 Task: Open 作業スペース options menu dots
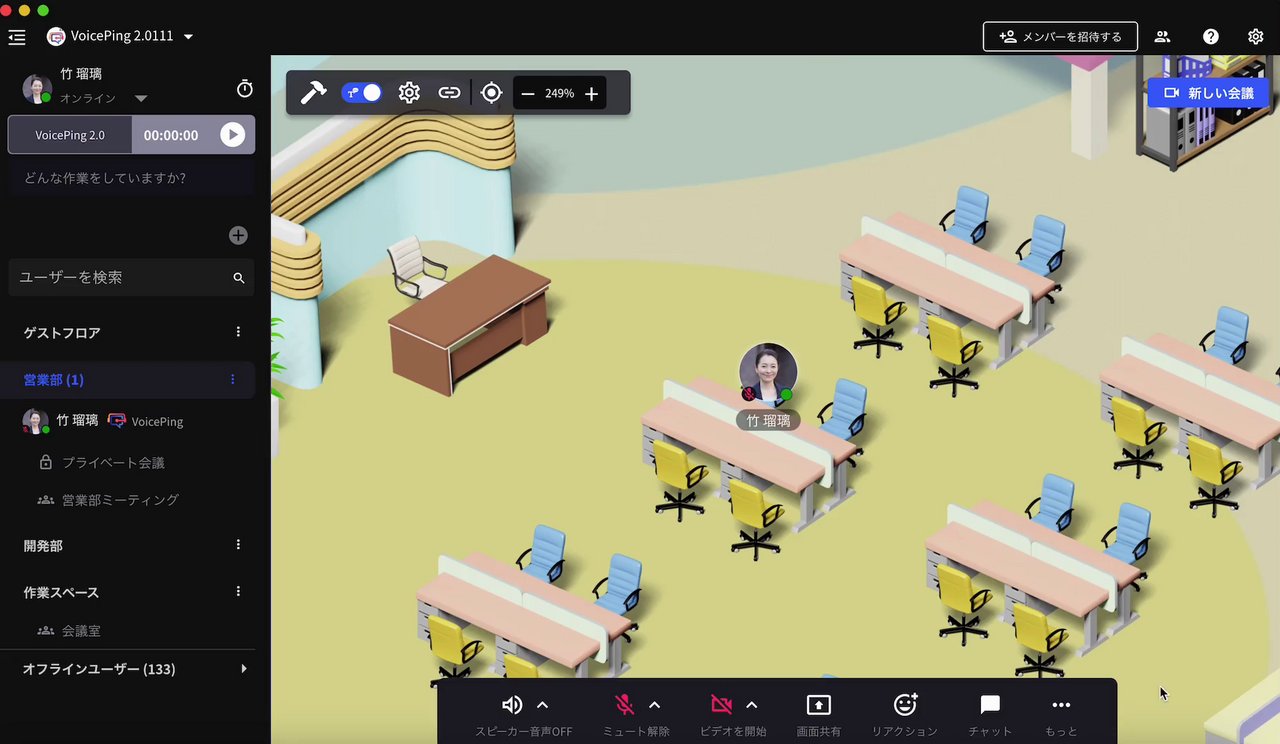(x=238, y=591)
